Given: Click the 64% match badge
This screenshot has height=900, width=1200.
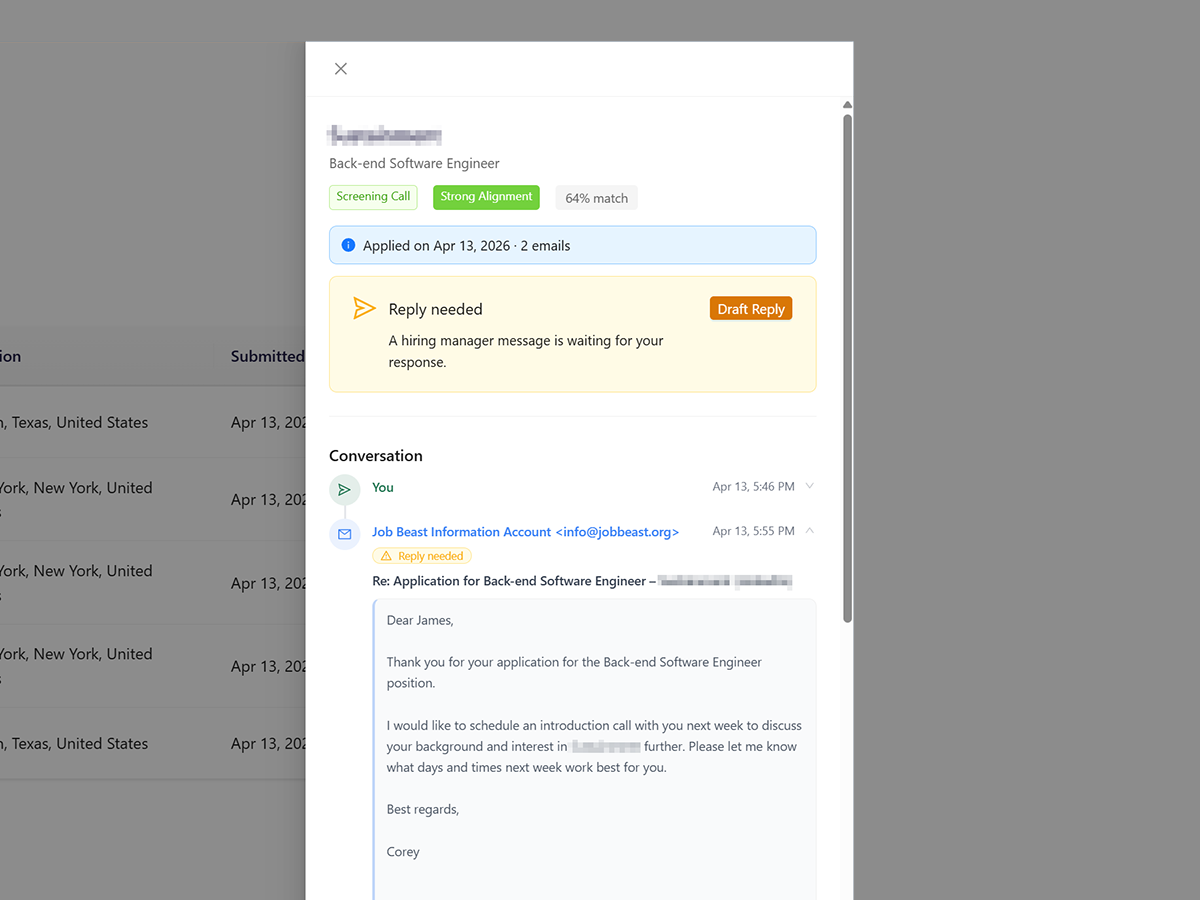Looking at the screenshot, I should [596, 197].
